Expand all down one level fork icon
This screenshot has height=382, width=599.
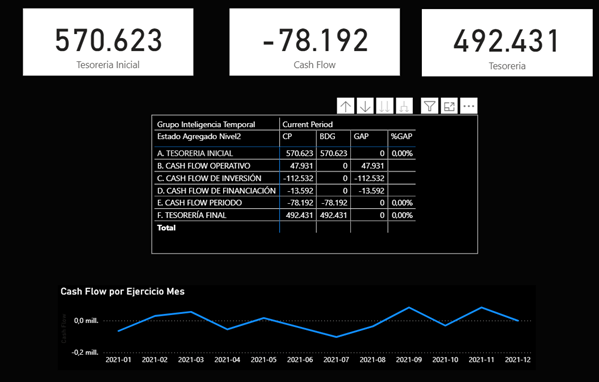coord(404,106)
